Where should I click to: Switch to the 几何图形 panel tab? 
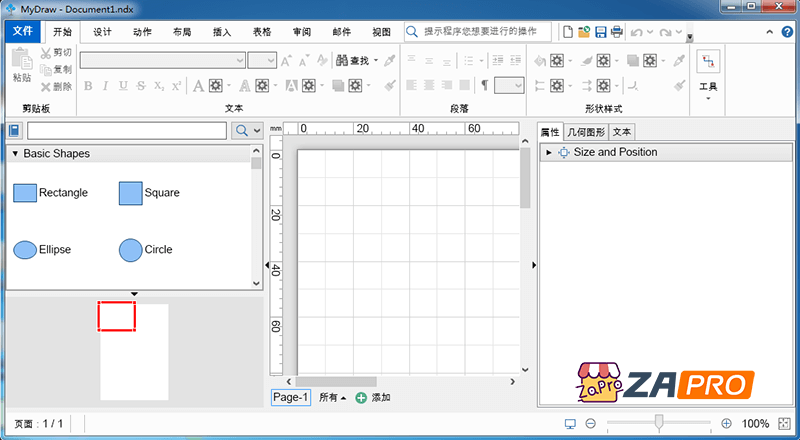pos(586,132)
